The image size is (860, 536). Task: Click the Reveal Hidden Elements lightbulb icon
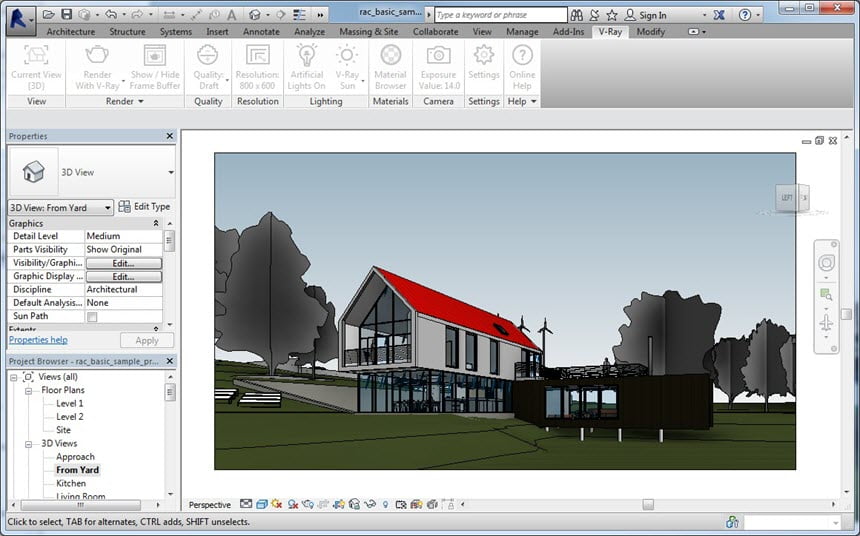click(x=385, y=504)
